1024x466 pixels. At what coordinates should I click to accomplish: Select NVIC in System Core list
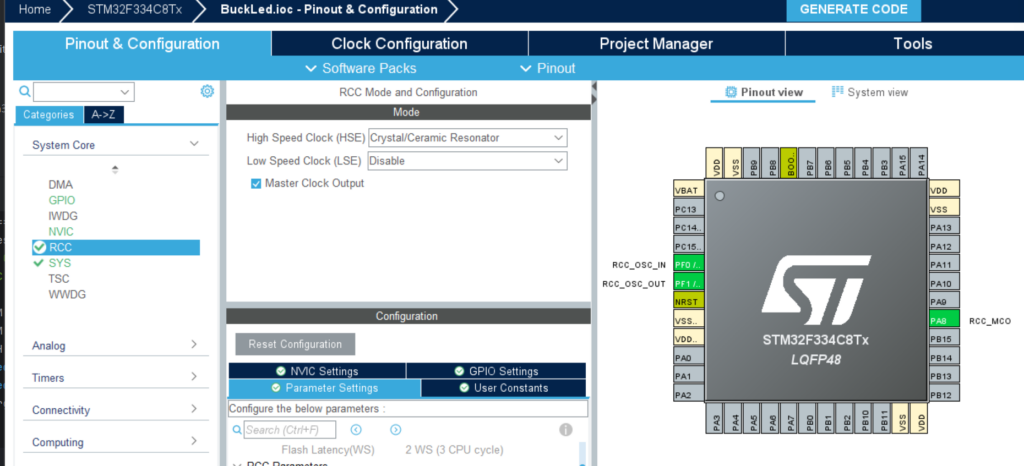pyautogui.click(x=61, y=232)
